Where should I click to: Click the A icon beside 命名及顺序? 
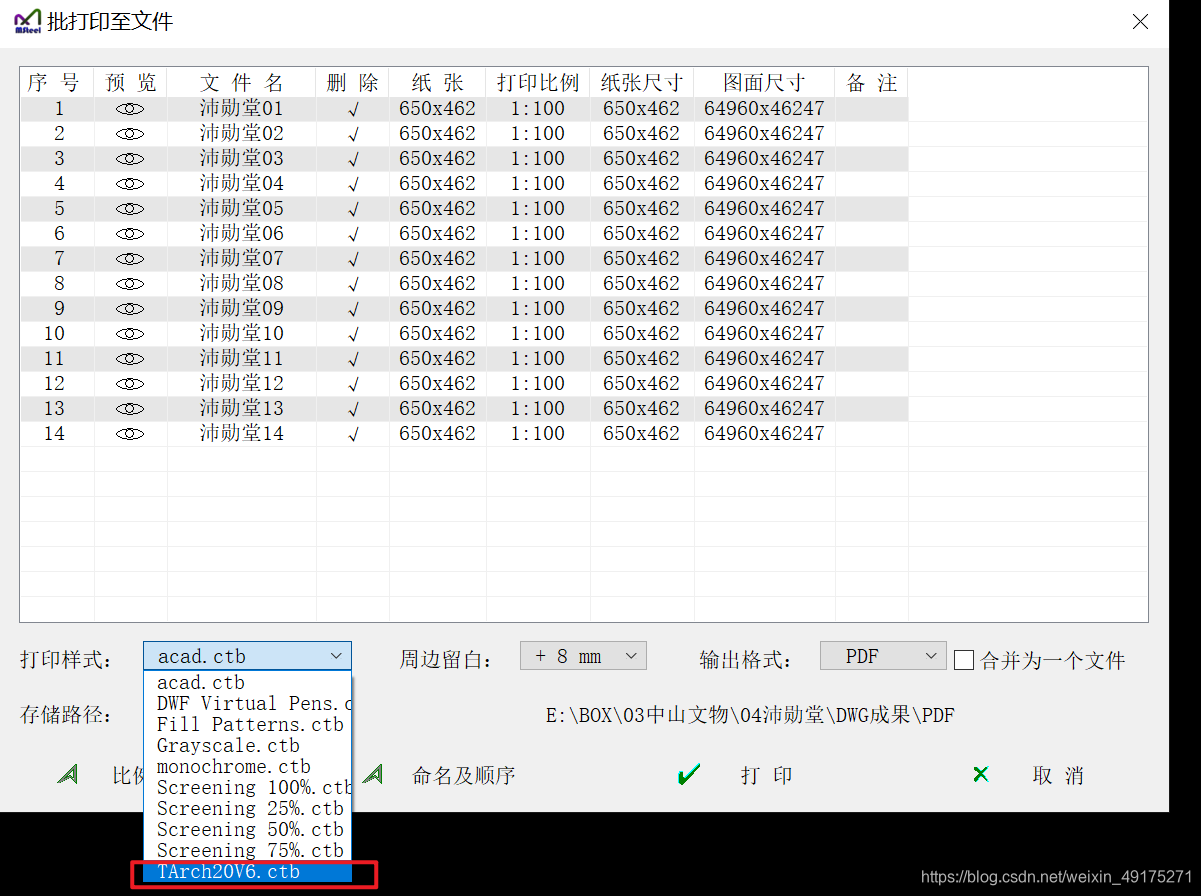click(373, 774)
